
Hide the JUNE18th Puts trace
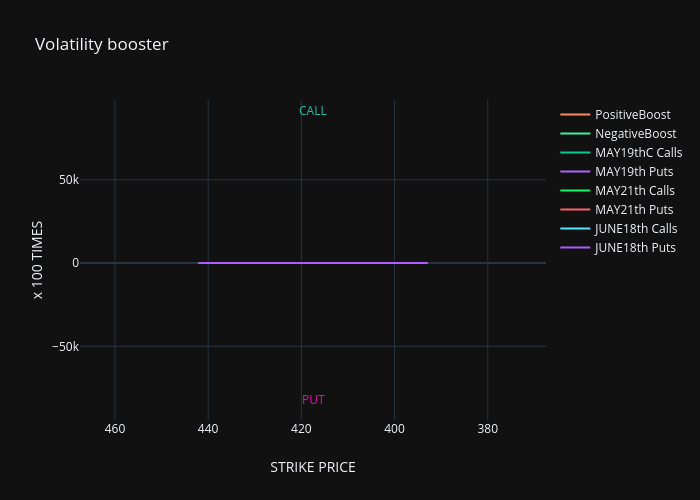[635, 248]
